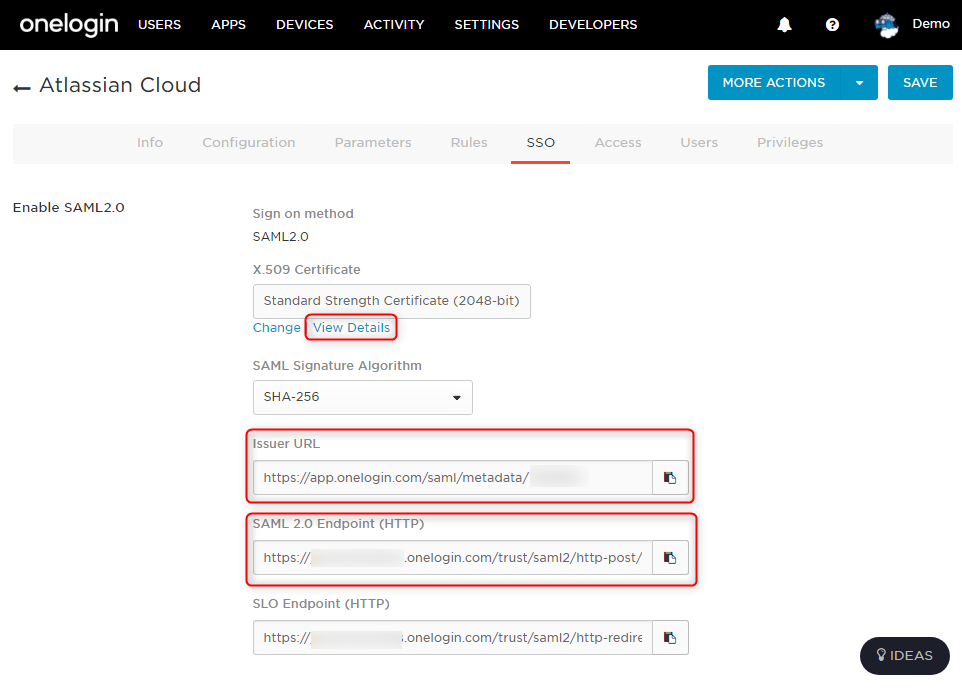Click the Demo account name
Viewport: 962px width, 690px height.
click(x=931, y=24)
